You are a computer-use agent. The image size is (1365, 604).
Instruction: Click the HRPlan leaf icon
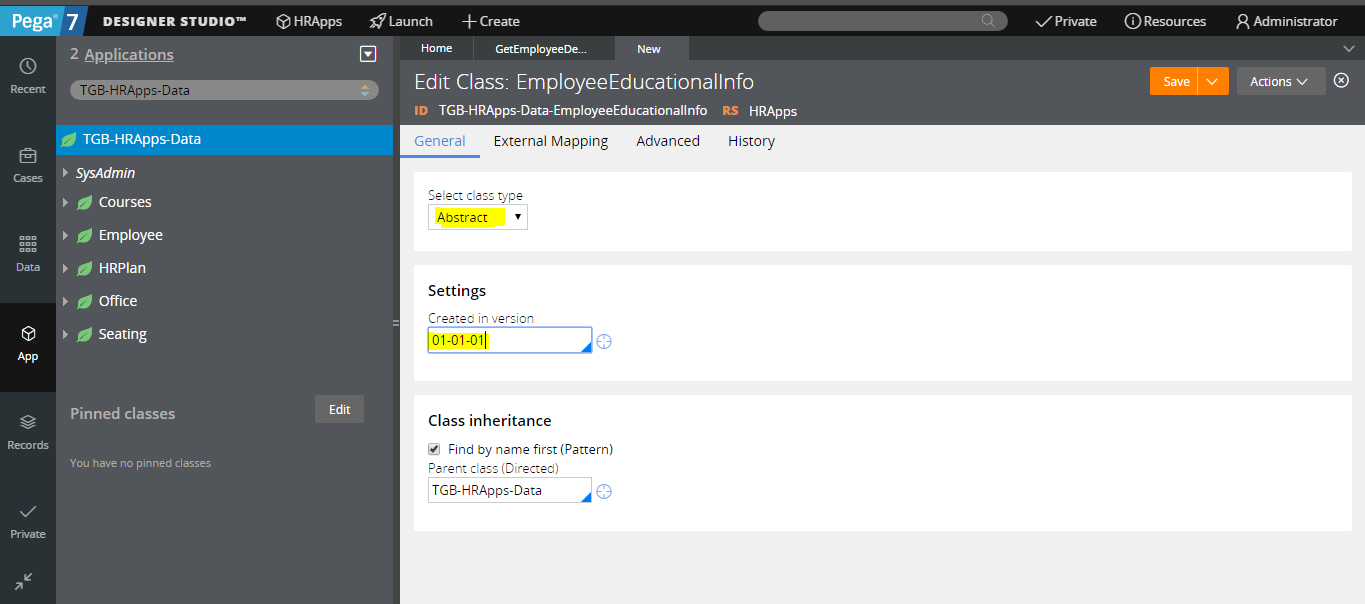pos(85,268)
